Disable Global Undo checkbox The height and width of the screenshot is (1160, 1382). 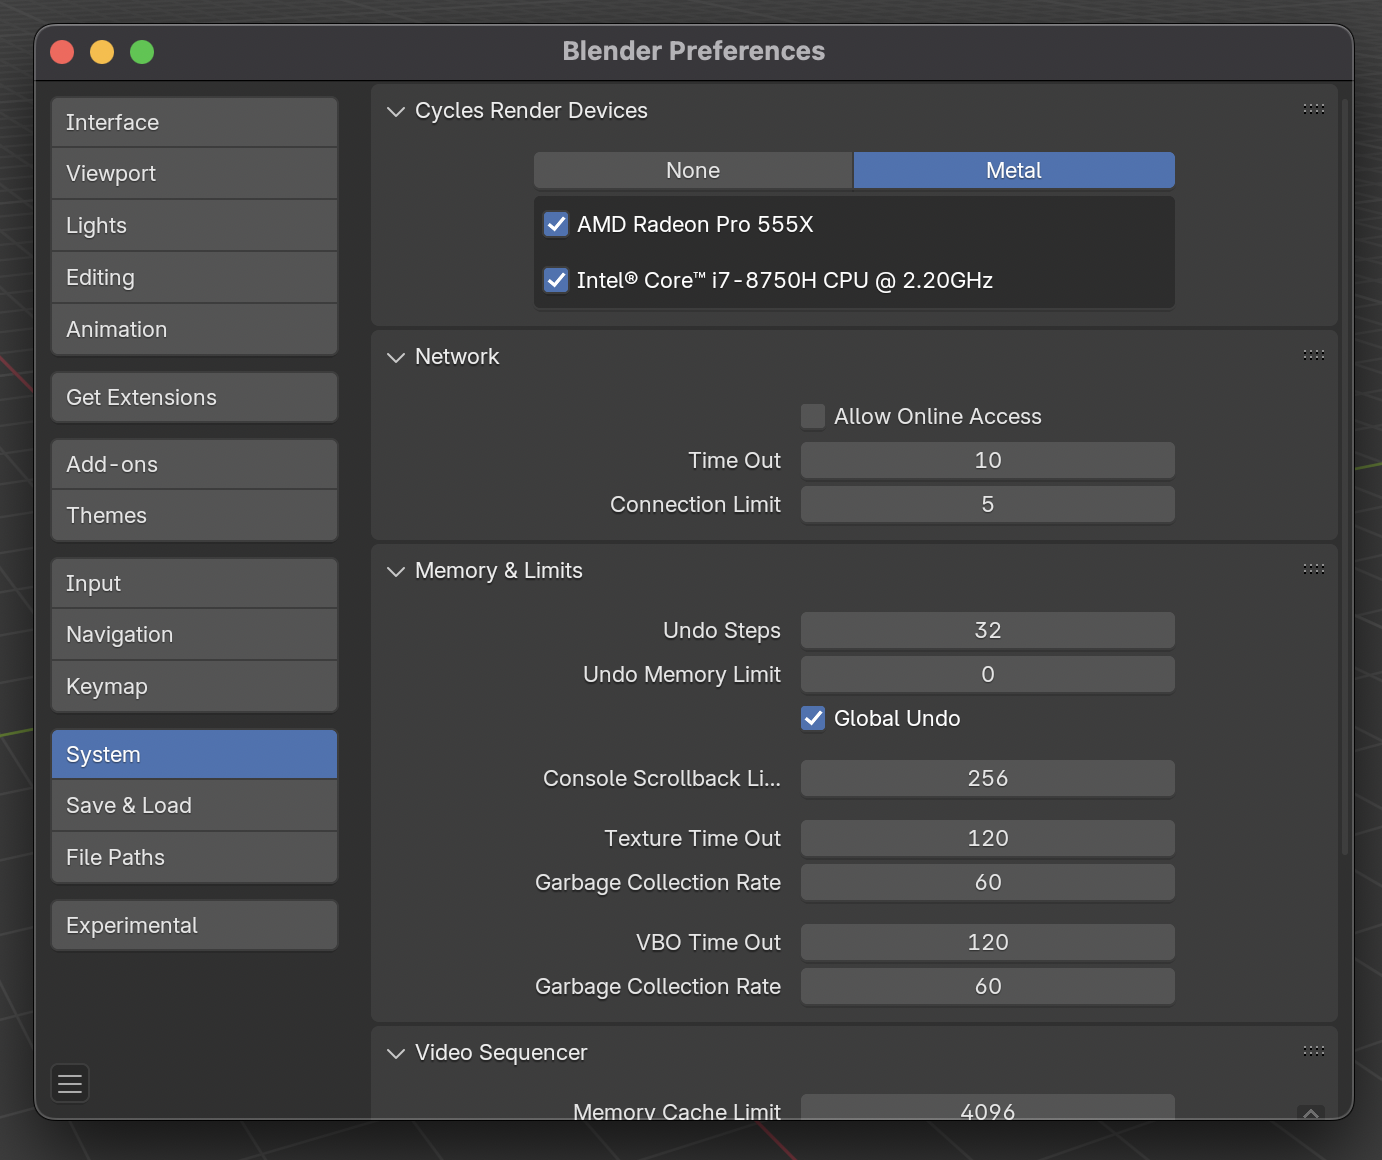point(813,718)
